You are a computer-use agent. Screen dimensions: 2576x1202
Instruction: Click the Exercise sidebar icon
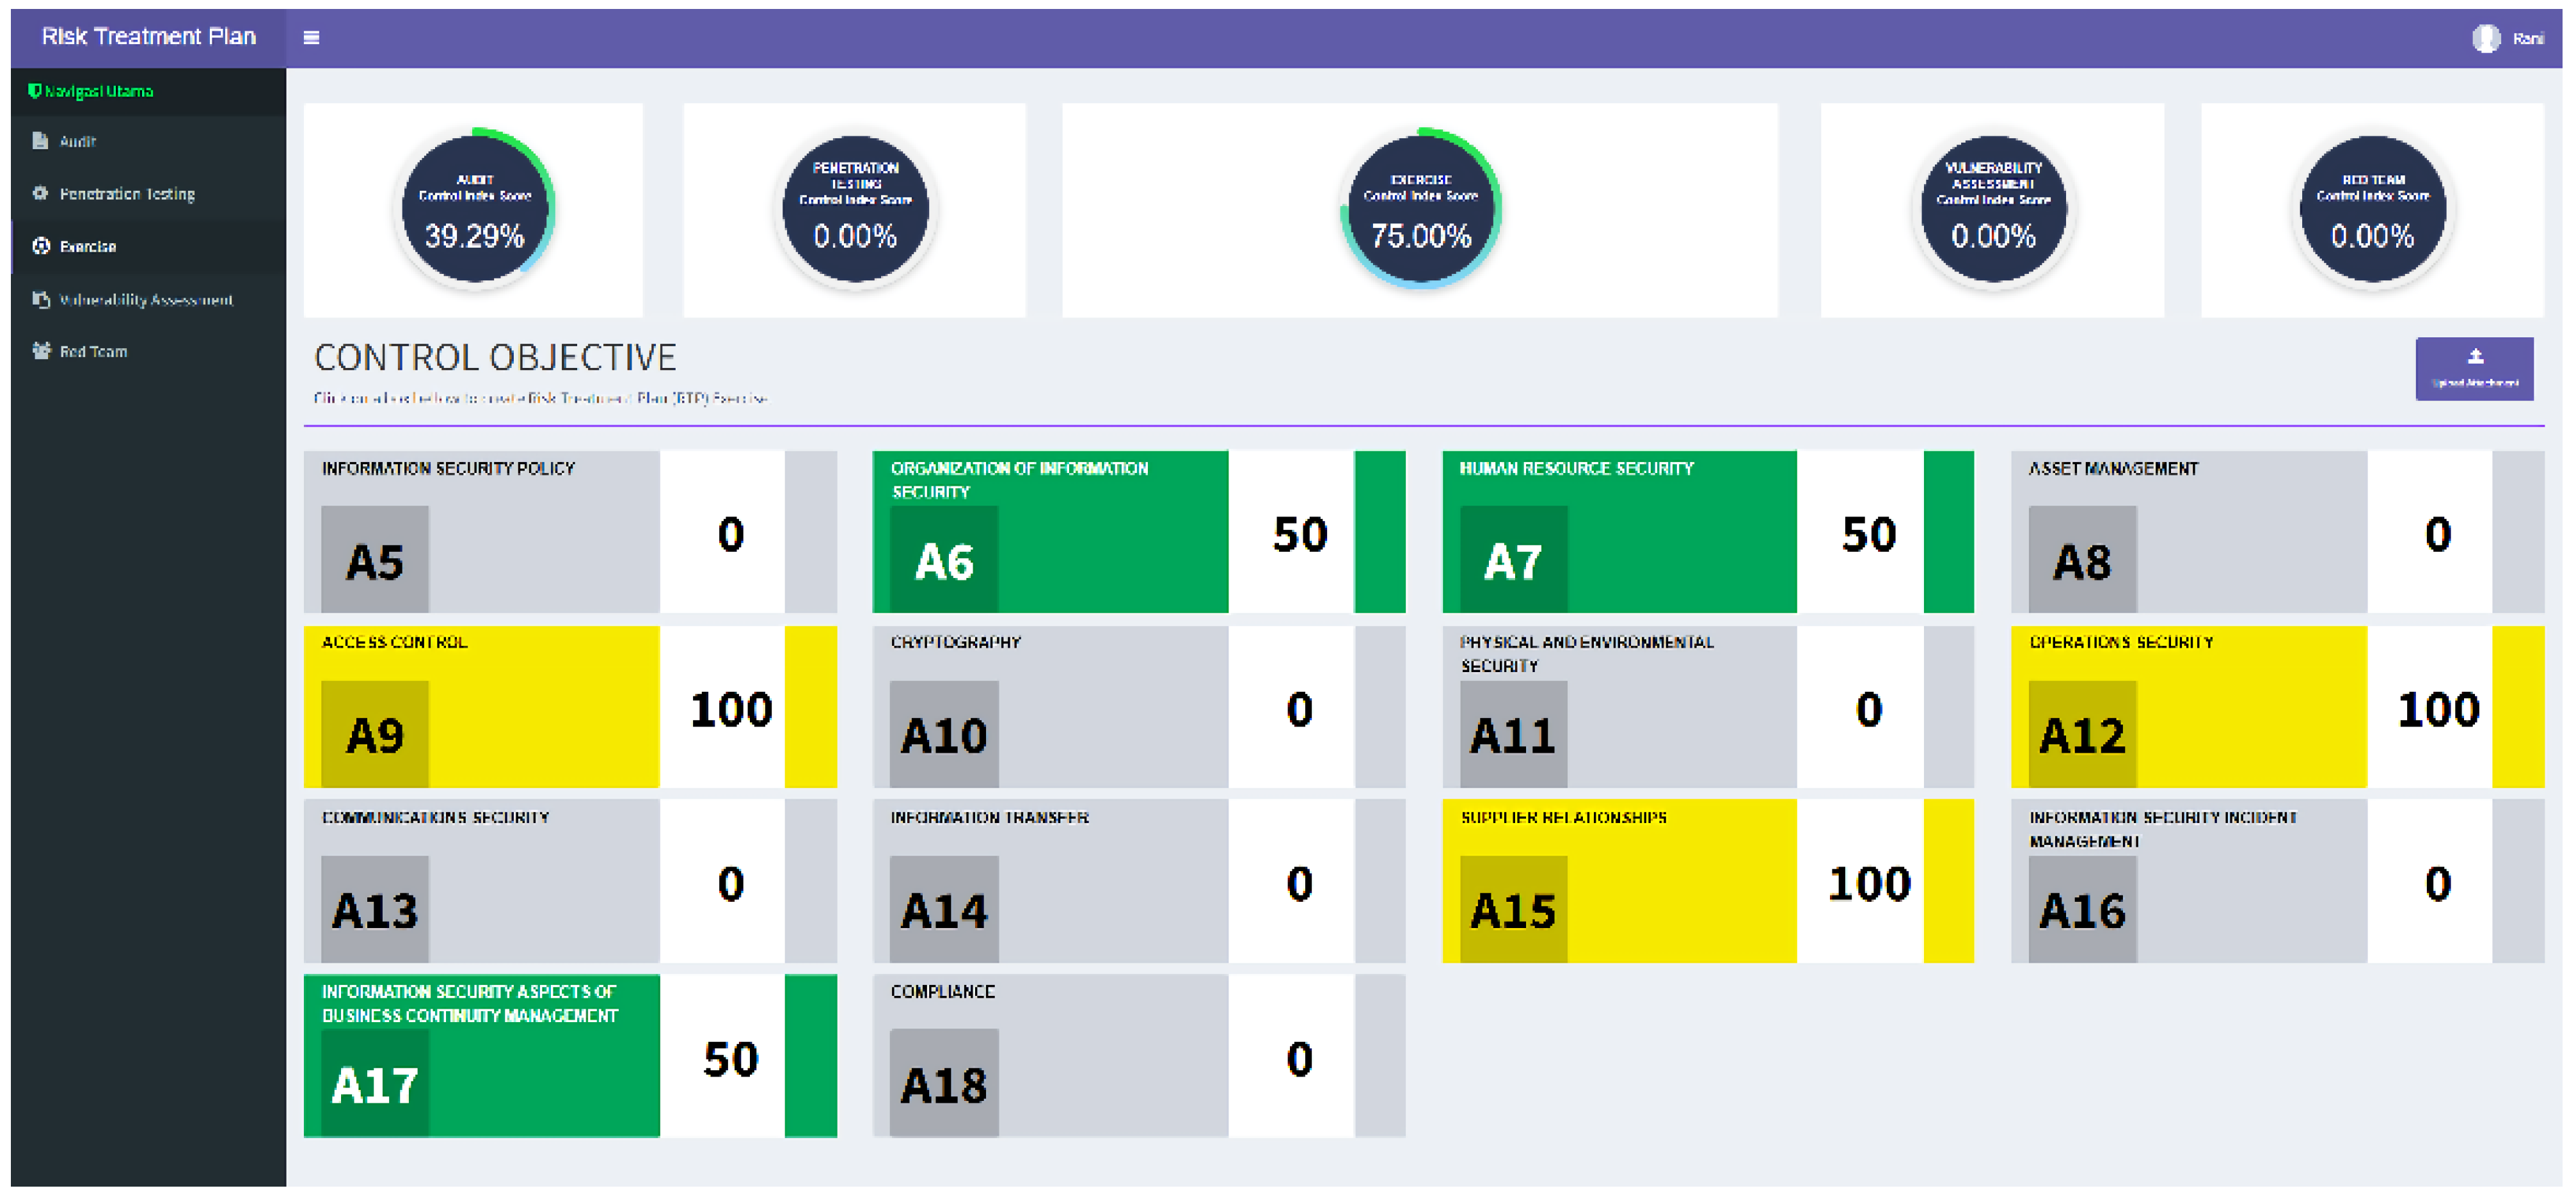pos(40,246)
